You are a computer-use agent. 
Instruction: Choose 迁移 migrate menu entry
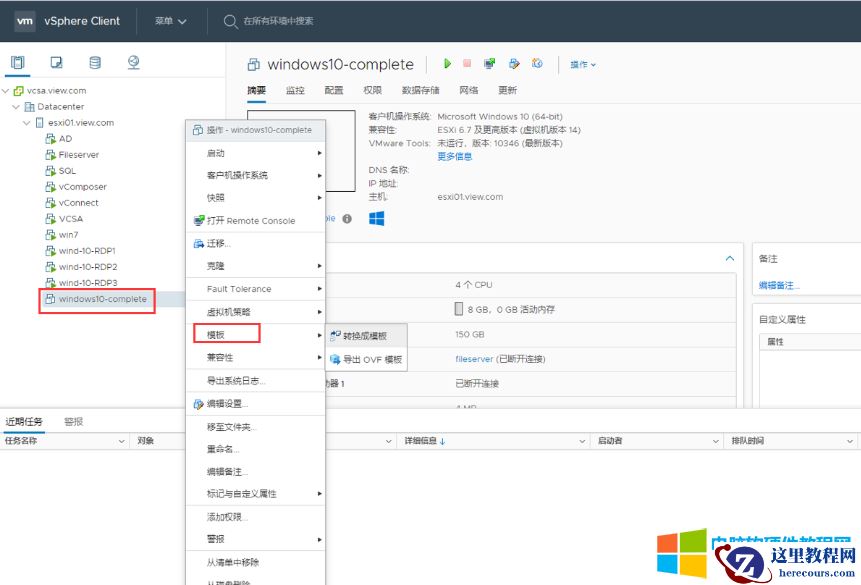(x=256, y=243)
